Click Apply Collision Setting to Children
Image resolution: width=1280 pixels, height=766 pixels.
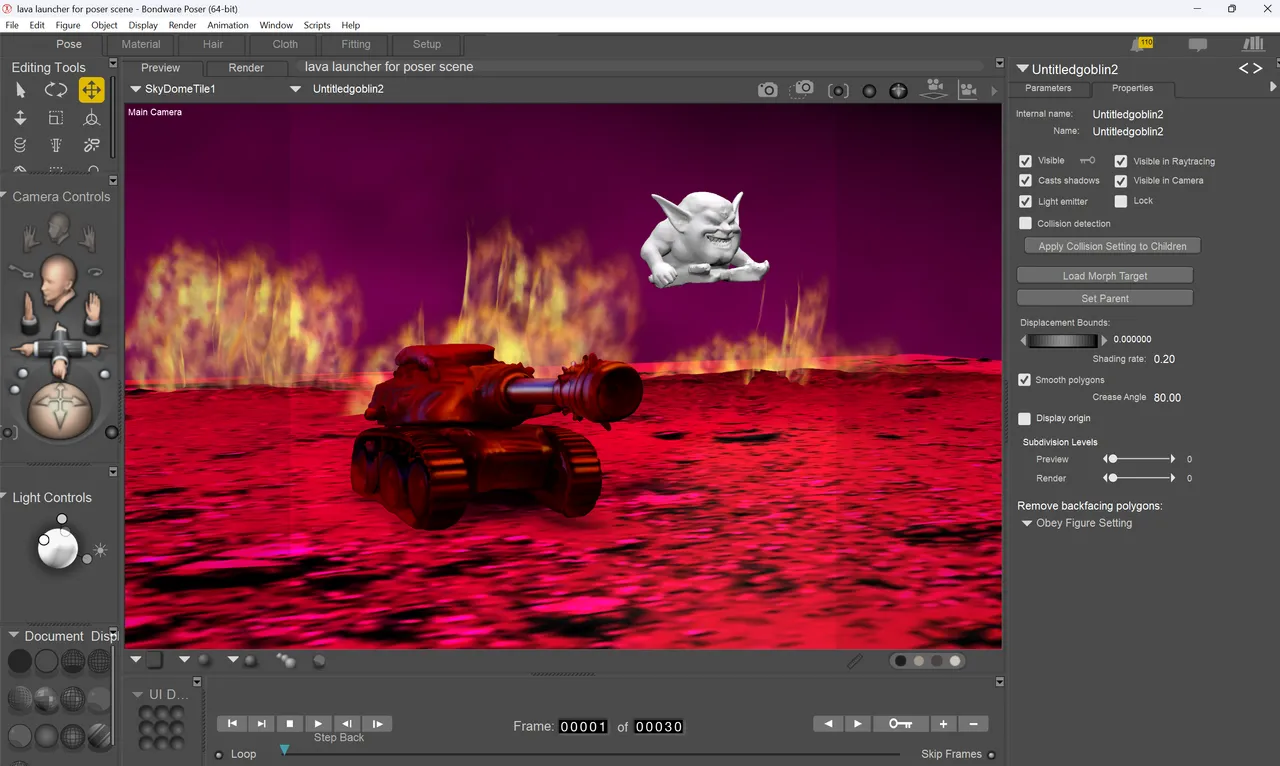1112,246
